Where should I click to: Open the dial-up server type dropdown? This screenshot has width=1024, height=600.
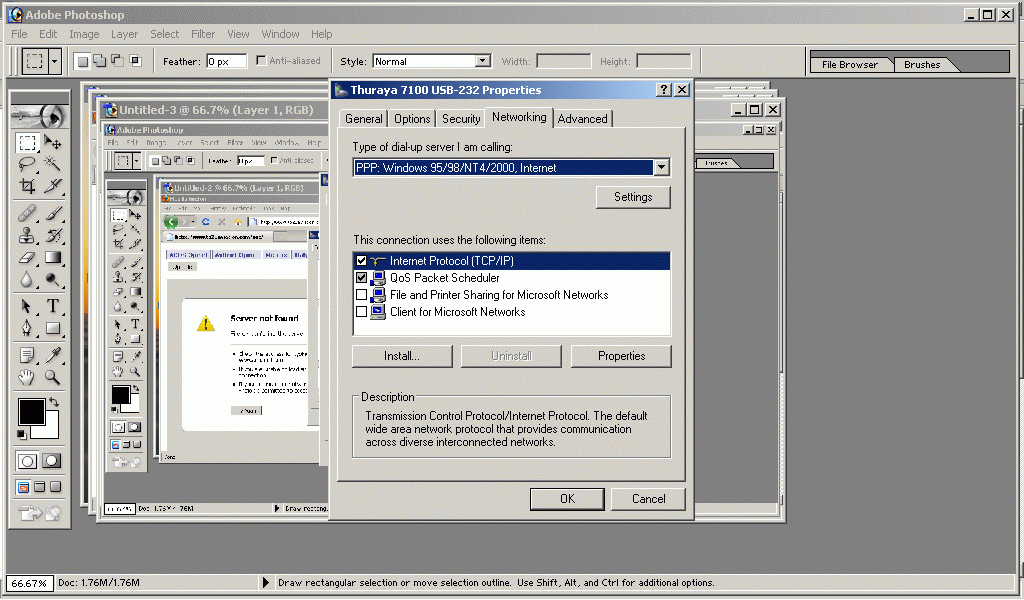click(662, 167)
